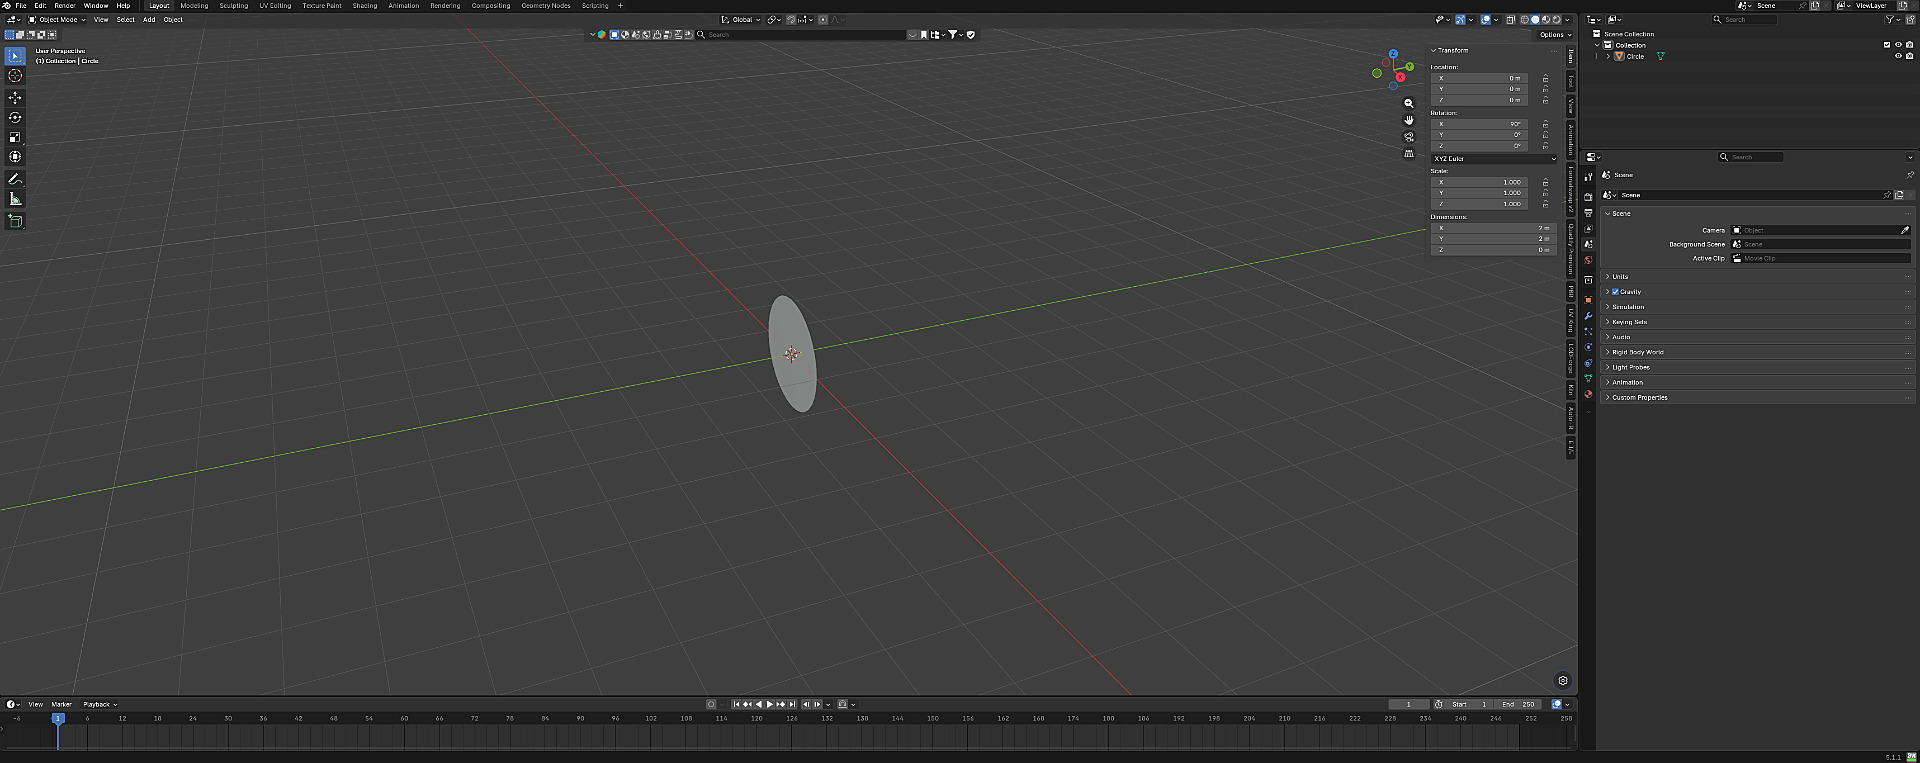Open the World properties tab icon
Screen dimensions: 1920x763
point(1588,260)
